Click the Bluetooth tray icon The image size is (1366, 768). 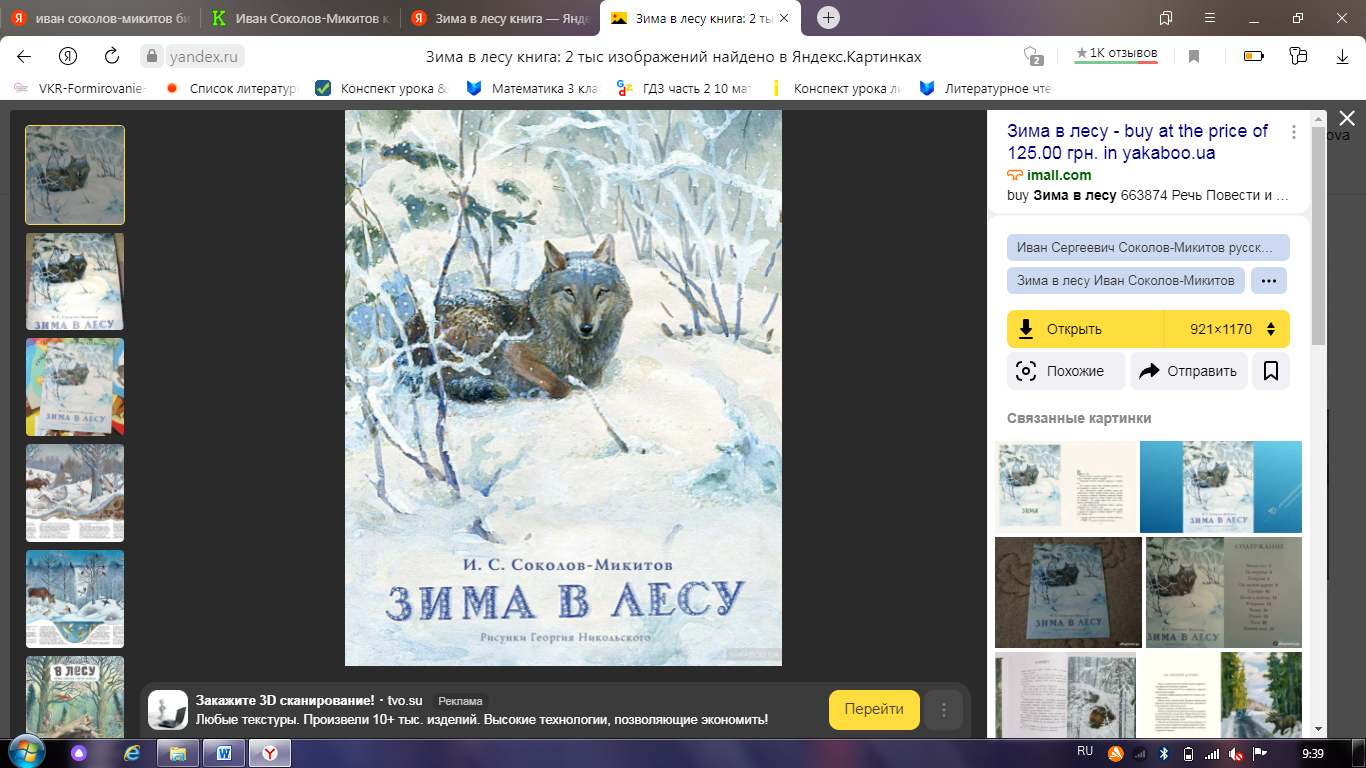(1164, 753)
